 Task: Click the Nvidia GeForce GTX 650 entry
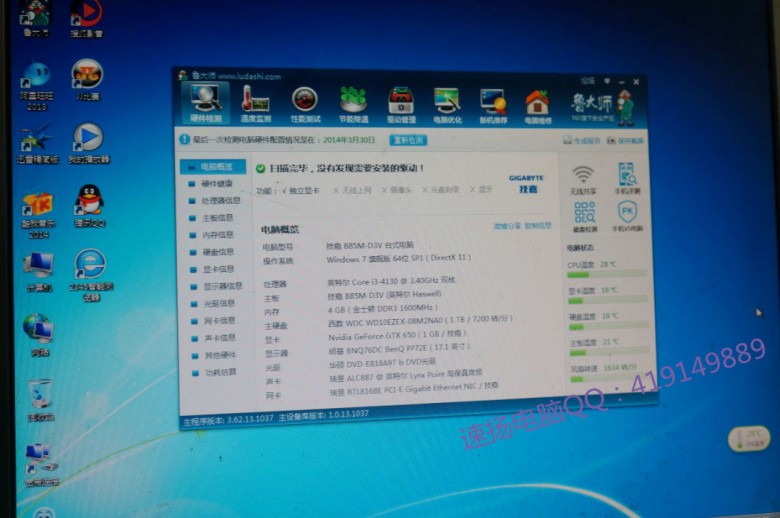pyautogui.click(x=397, y=335)
